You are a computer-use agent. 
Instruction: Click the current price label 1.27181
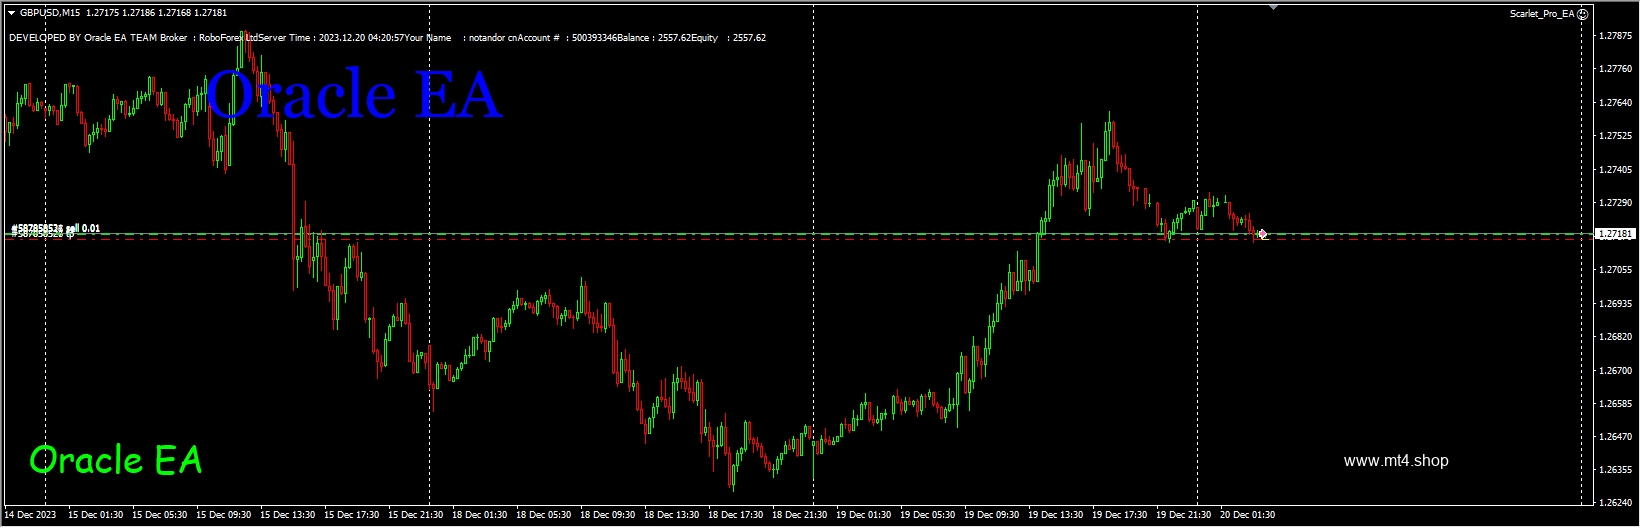(1616, 234)
